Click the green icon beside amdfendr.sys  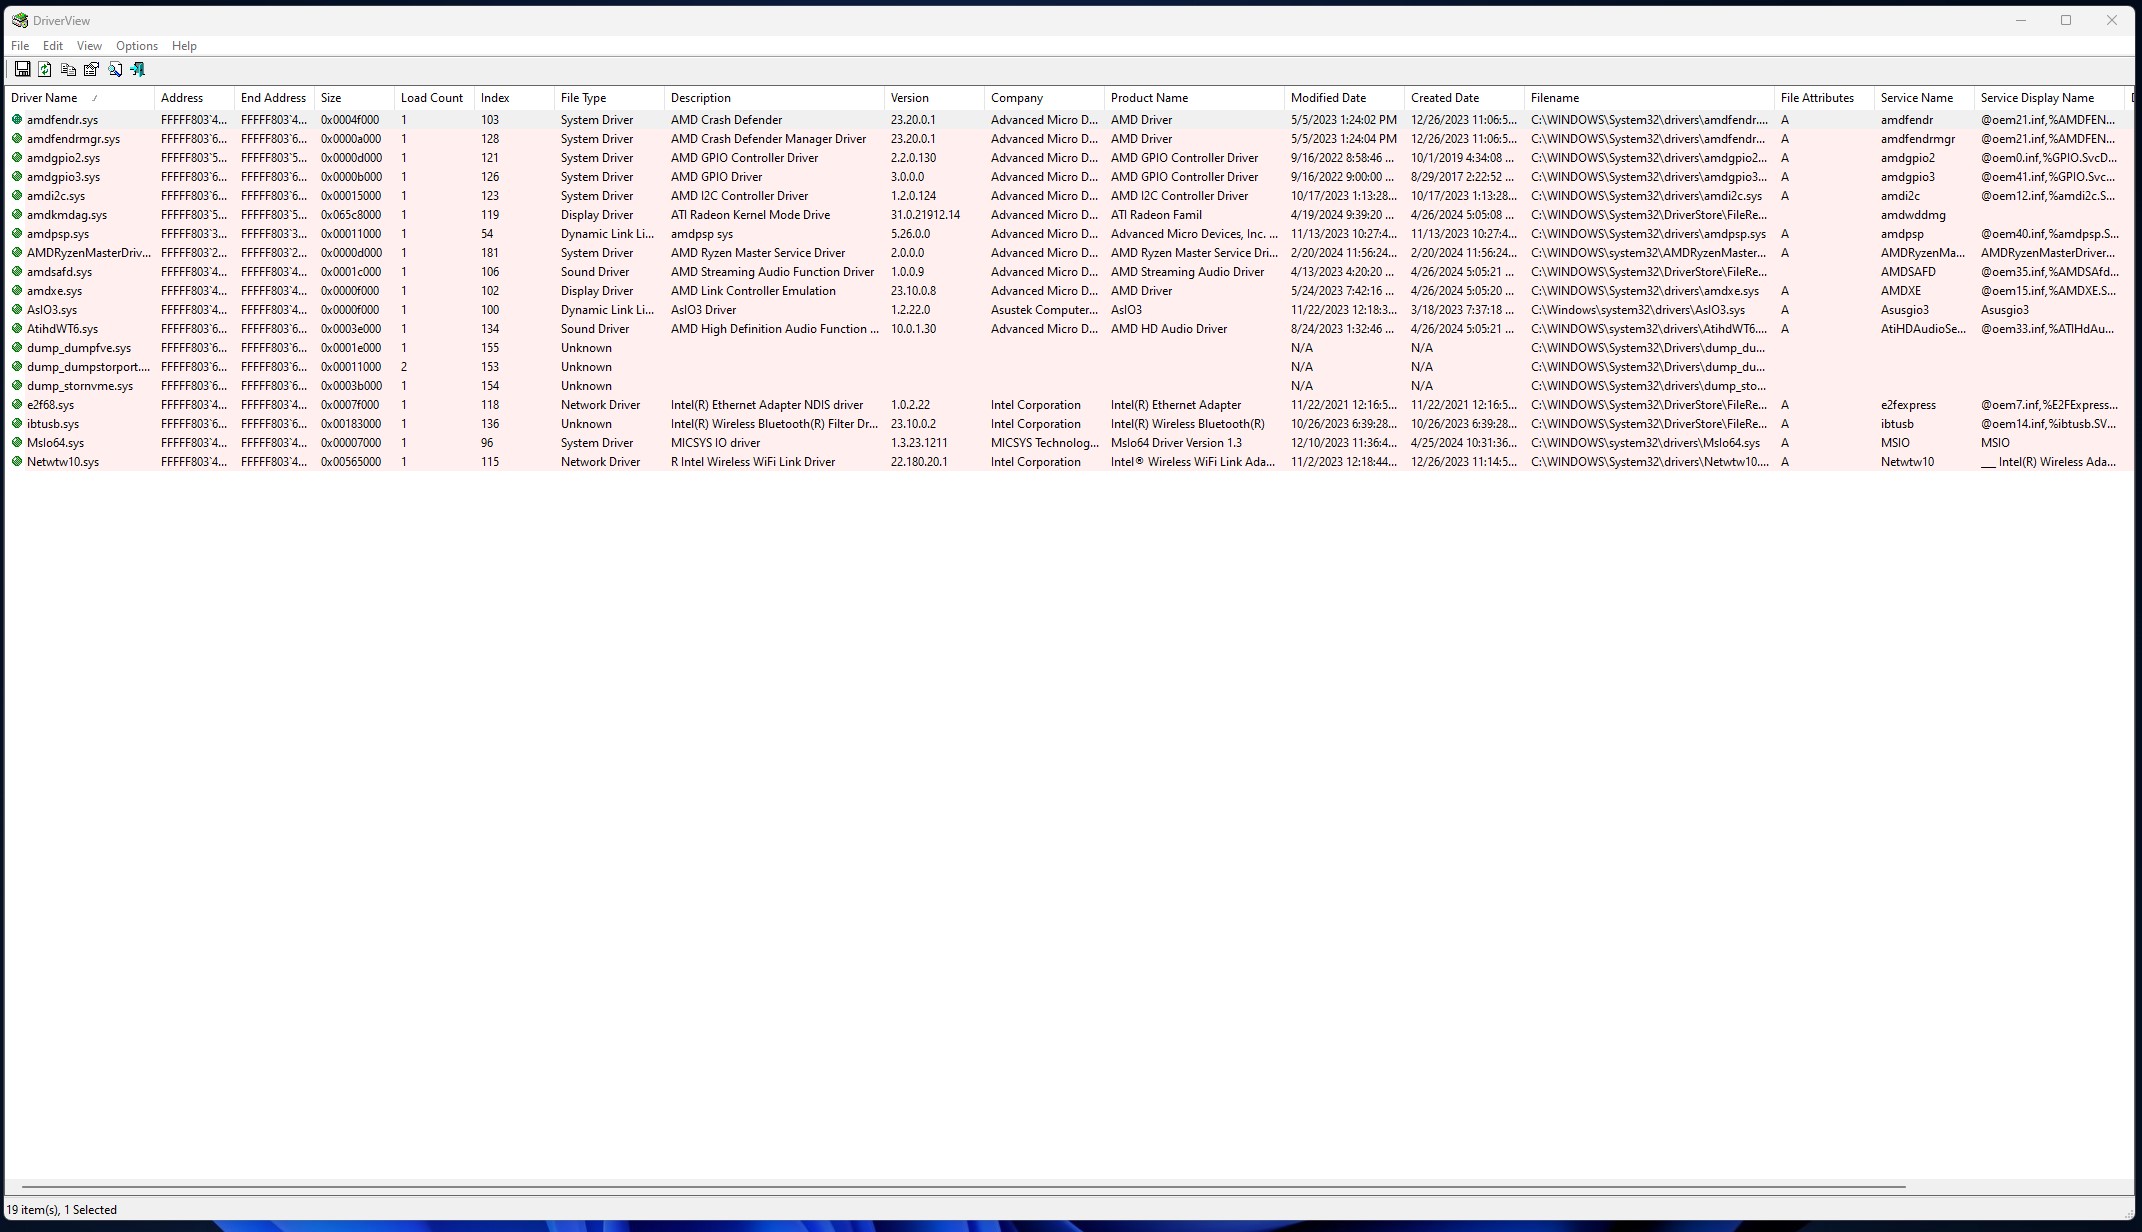coord(17,119)
